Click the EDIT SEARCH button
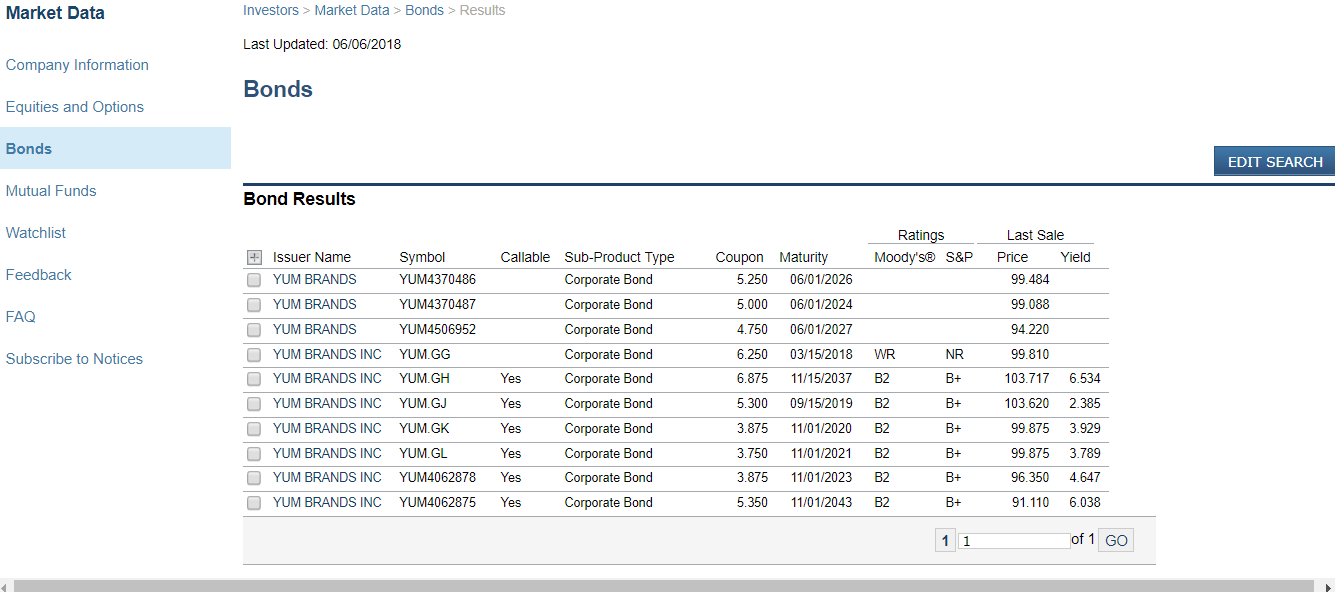 coord(1274,161)
